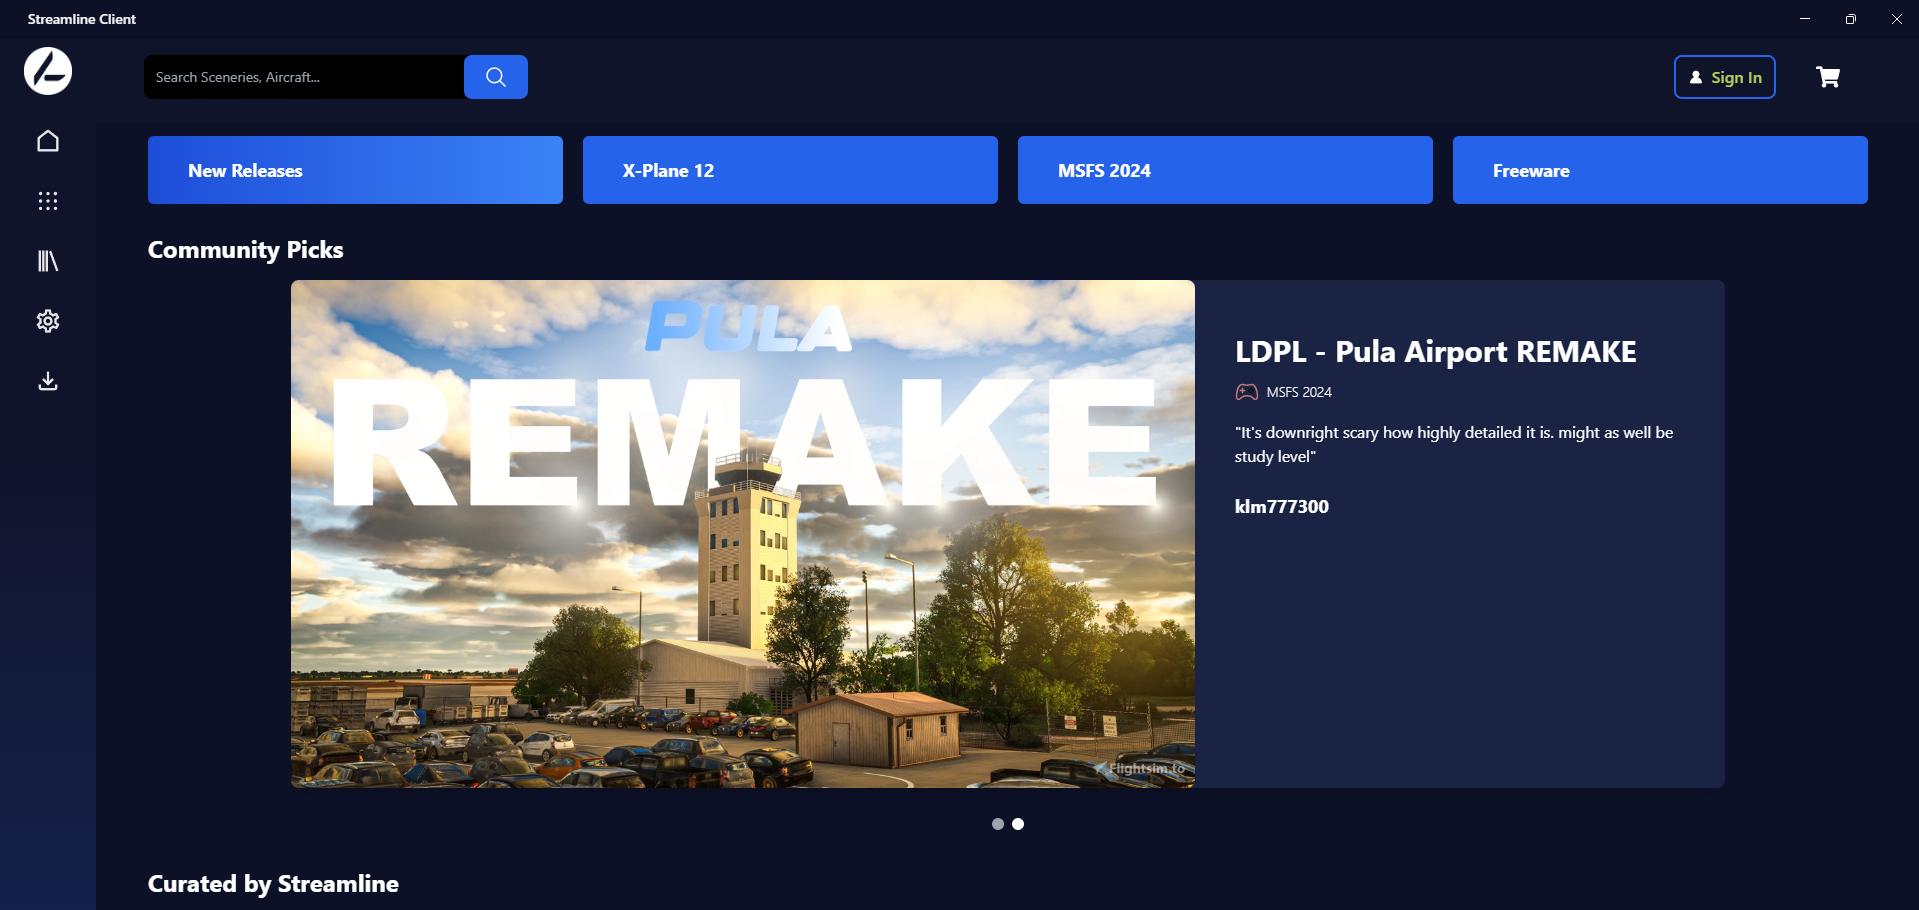Open the grid browse icon in sidebar
Viewport: 1919px width, 910px height.
point(48,201)
